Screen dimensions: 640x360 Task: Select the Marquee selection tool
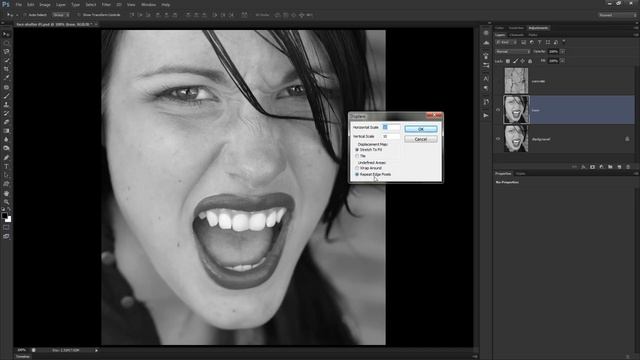[6, 43]
